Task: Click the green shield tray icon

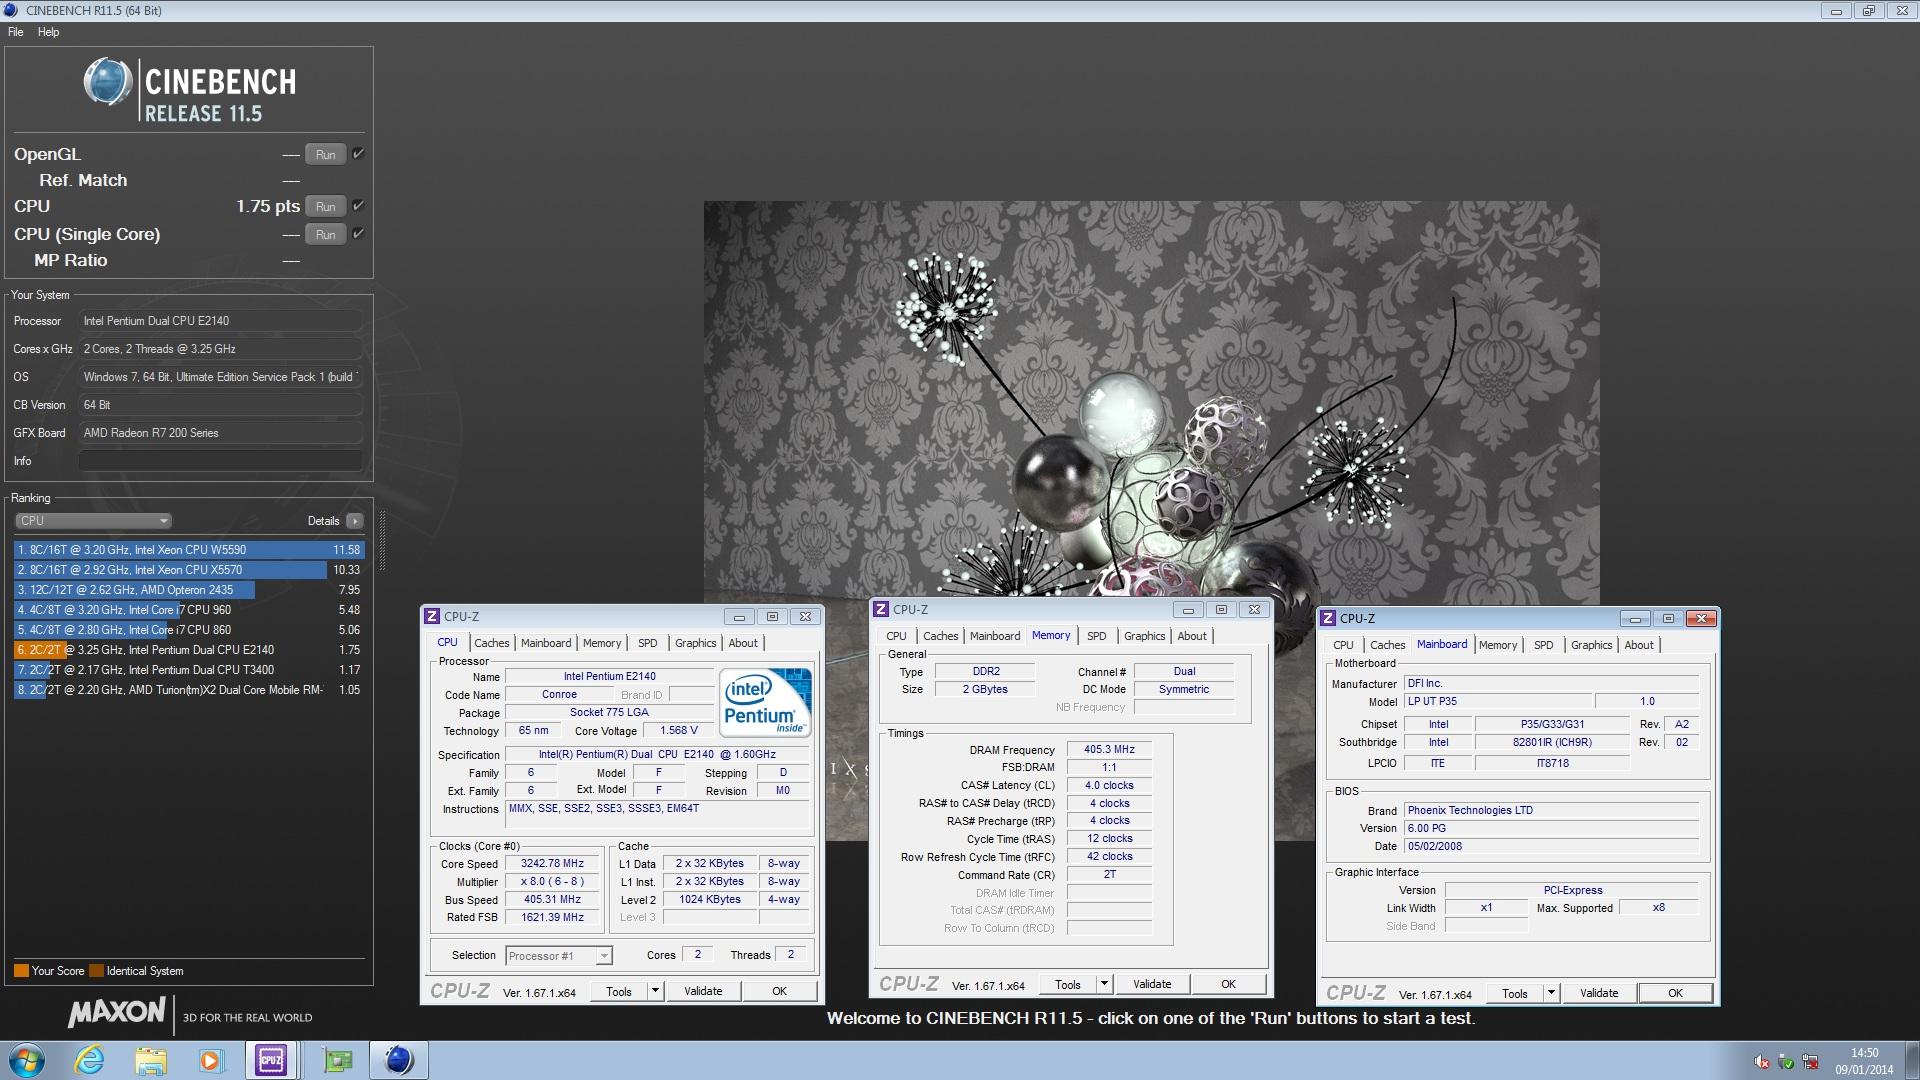Action: point(1786,1062)
